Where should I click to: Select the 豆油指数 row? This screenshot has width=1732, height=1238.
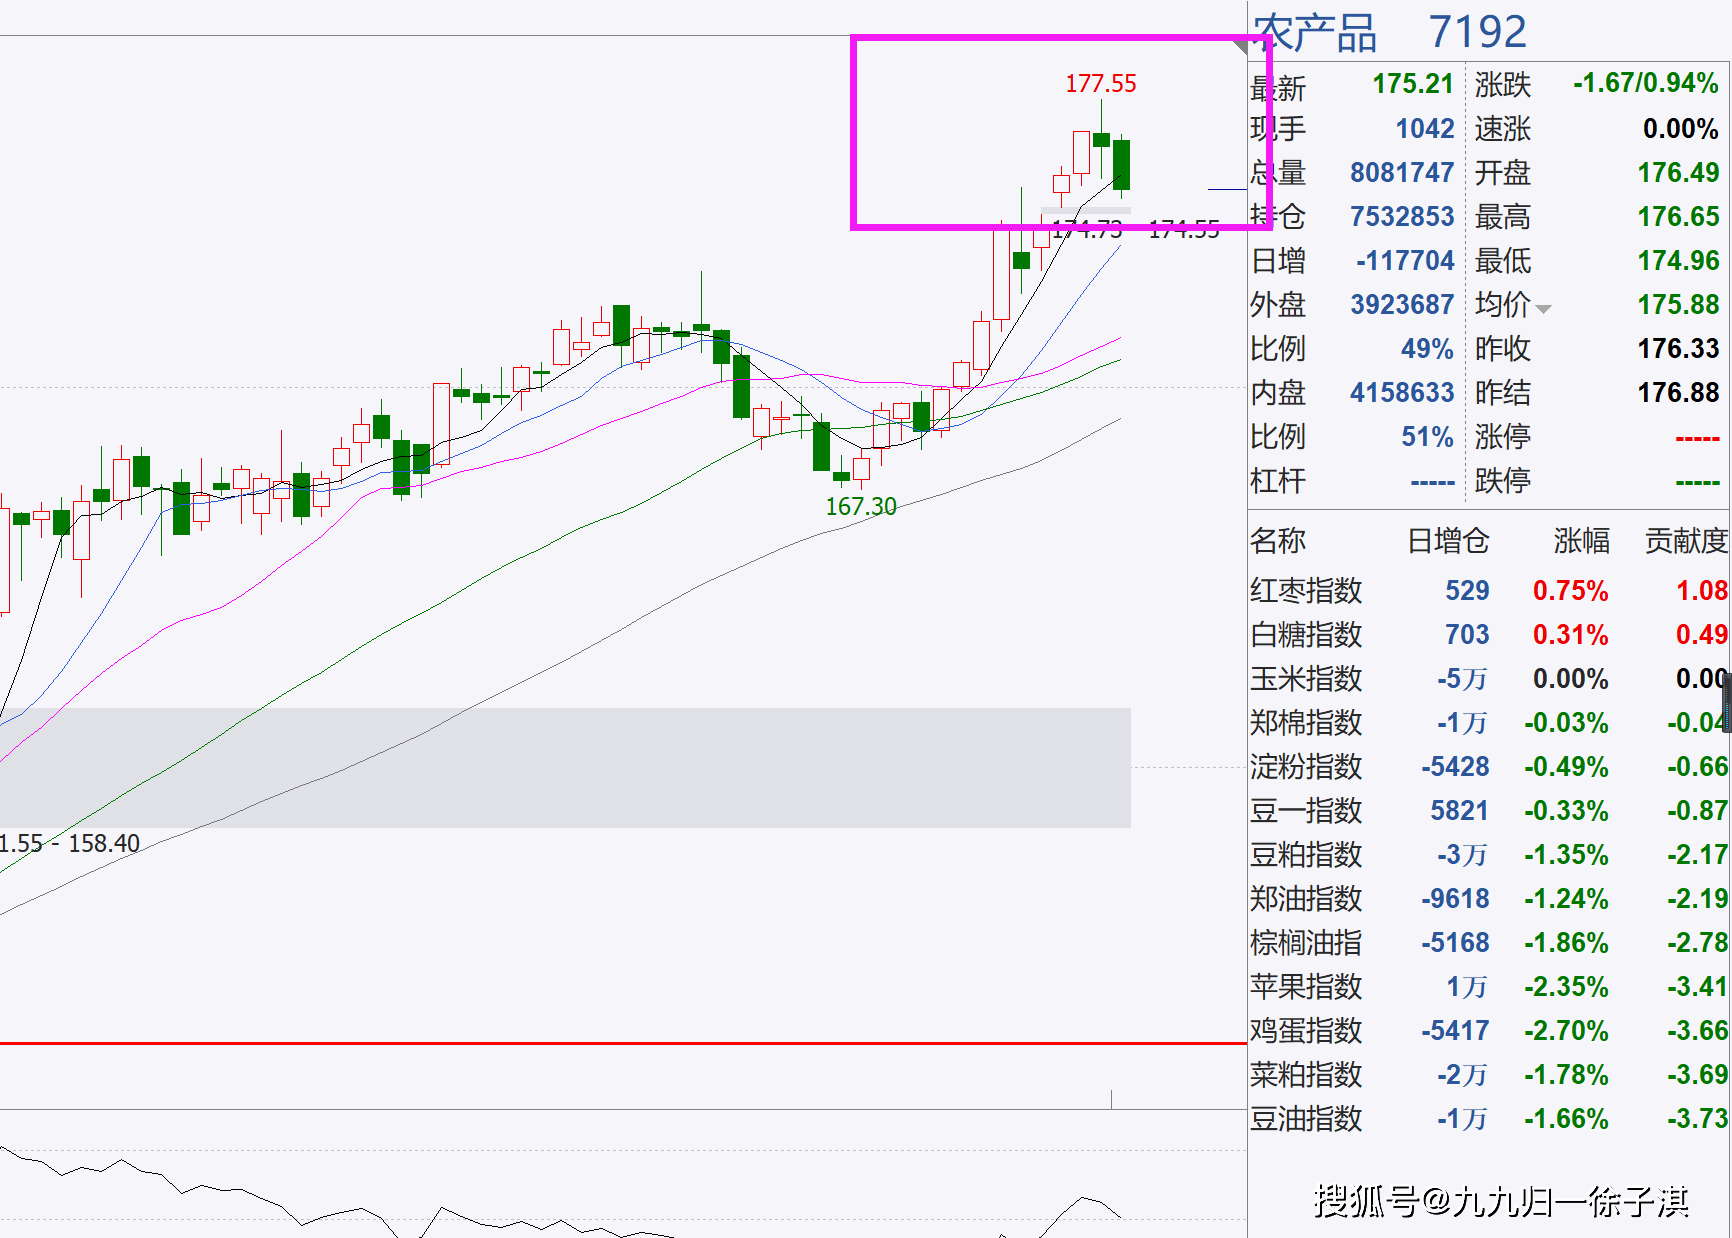tap(1489, 1119)
